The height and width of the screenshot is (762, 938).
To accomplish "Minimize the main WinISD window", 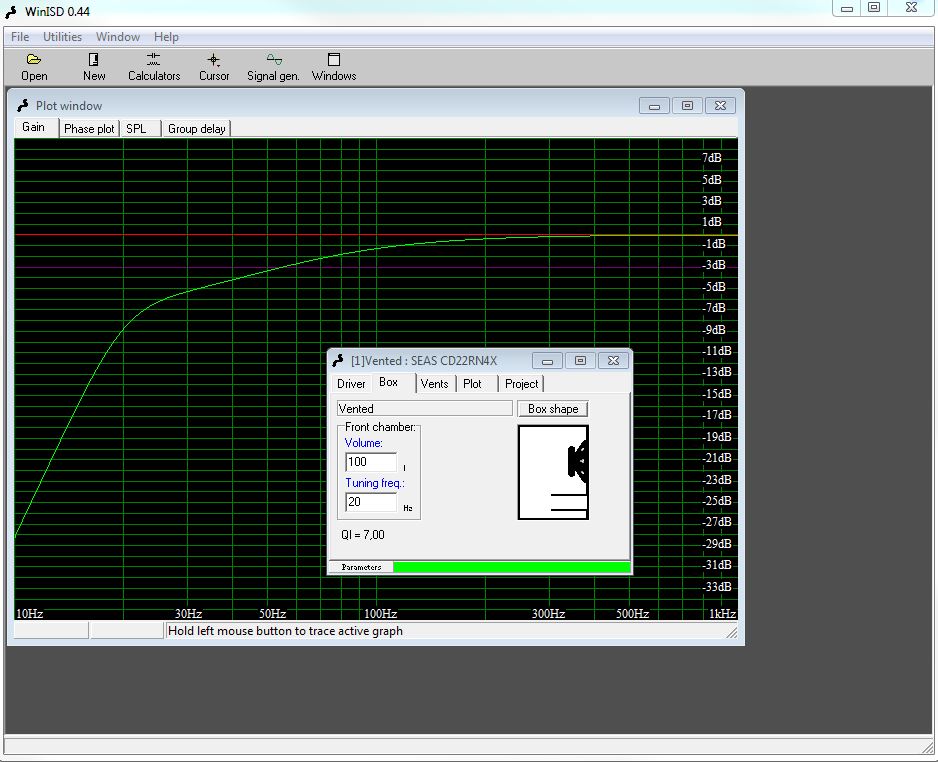I will pyautogui.click(x=846, y=8).
